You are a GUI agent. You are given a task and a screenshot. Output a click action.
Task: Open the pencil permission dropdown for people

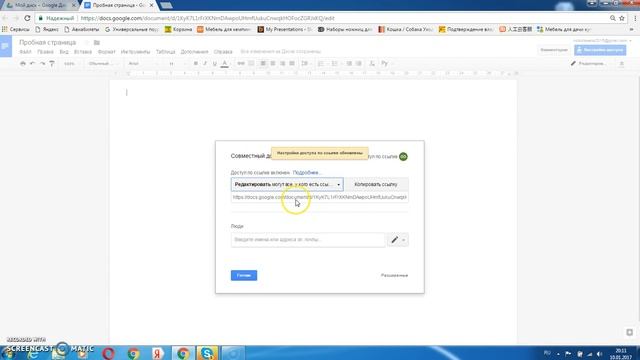coord(398,240)
